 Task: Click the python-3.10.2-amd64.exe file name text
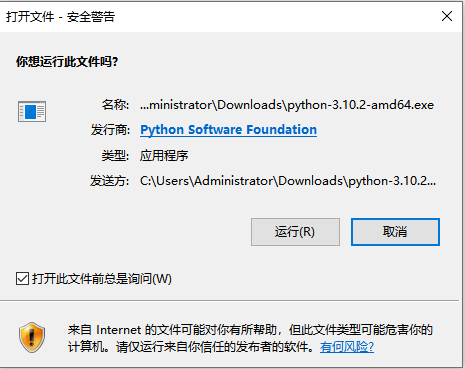point(361,105)
